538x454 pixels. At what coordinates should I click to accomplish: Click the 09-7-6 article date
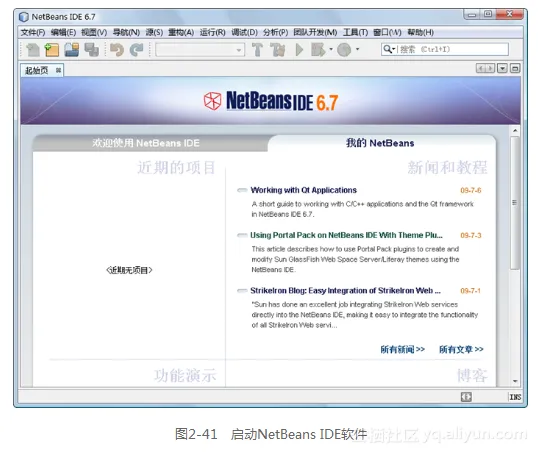click(471, 190)
